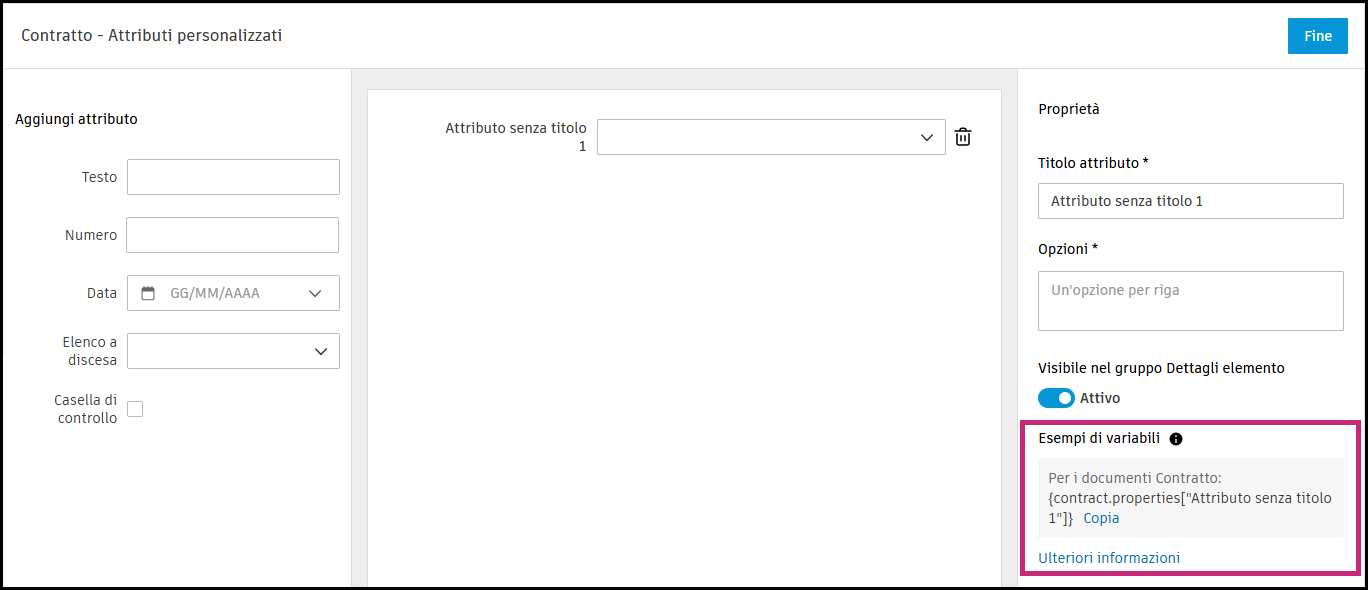Click the trash icon to delete the attribute

click(963, 138)
